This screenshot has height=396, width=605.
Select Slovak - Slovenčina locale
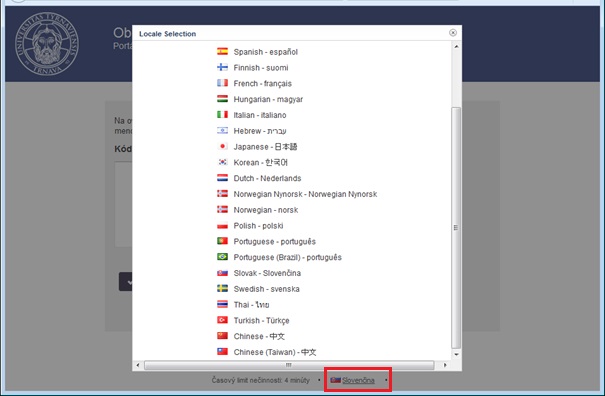point(267,273)
